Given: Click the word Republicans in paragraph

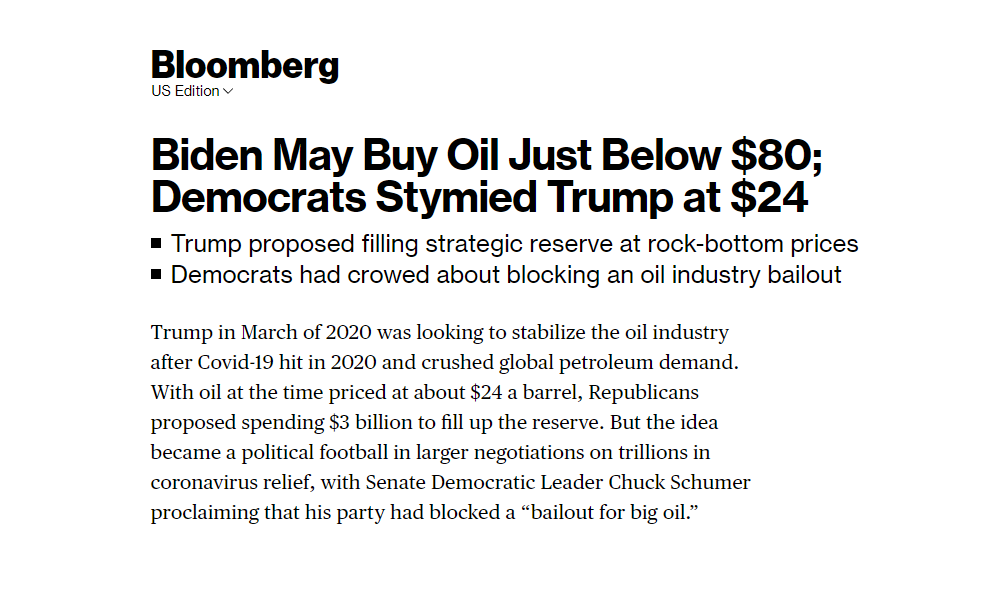Looking at the screenshot, I should [x=643, y=393].
